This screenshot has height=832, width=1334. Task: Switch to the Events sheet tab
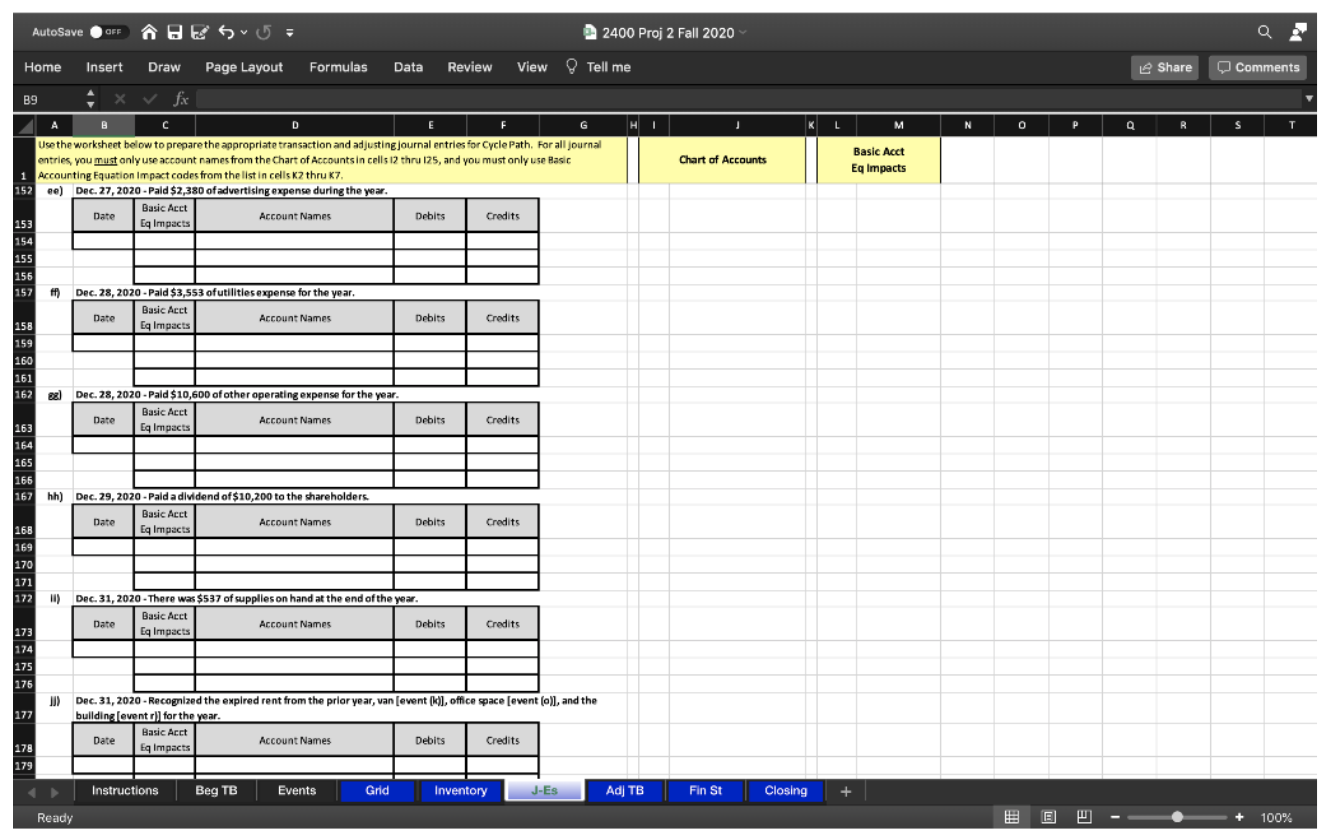(297, 791)
